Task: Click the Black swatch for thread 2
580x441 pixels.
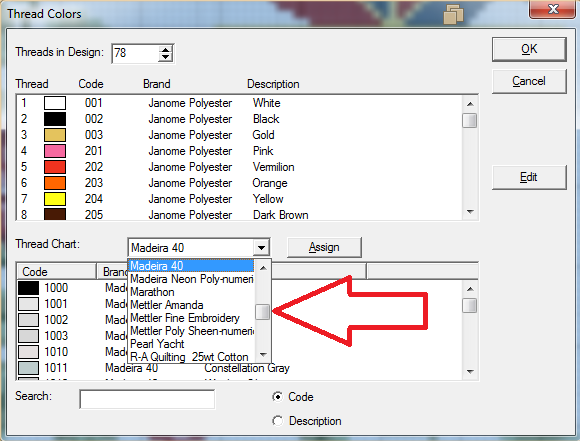Action: tap(55, 119)
